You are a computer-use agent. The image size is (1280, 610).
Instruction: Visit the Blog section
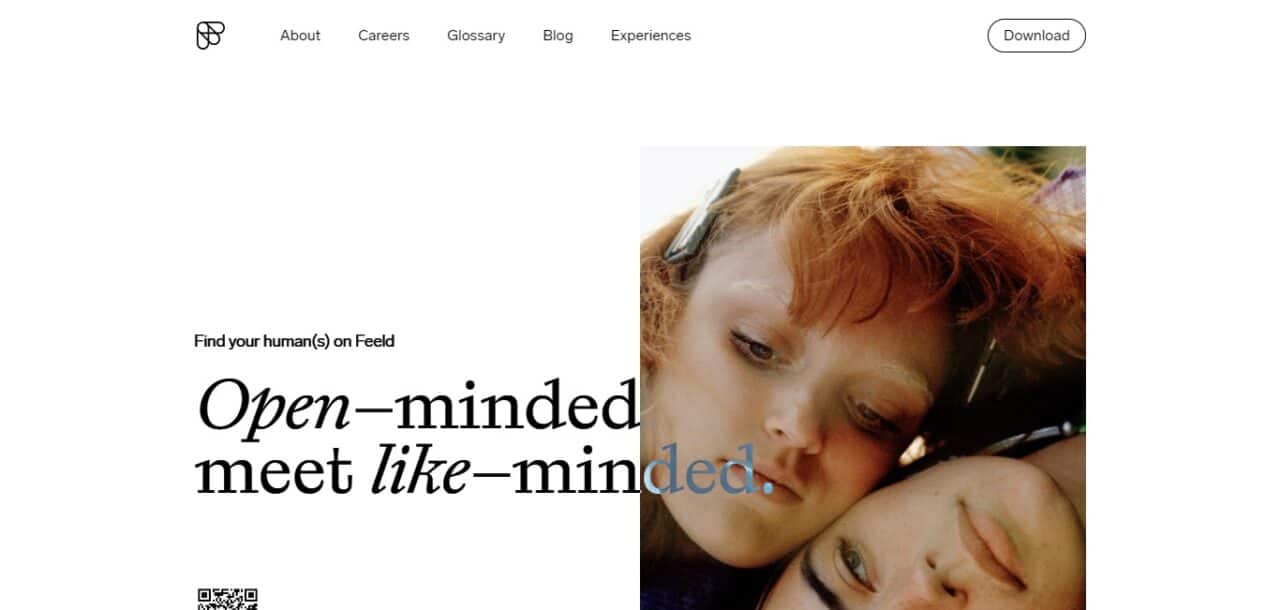[558, 35]
